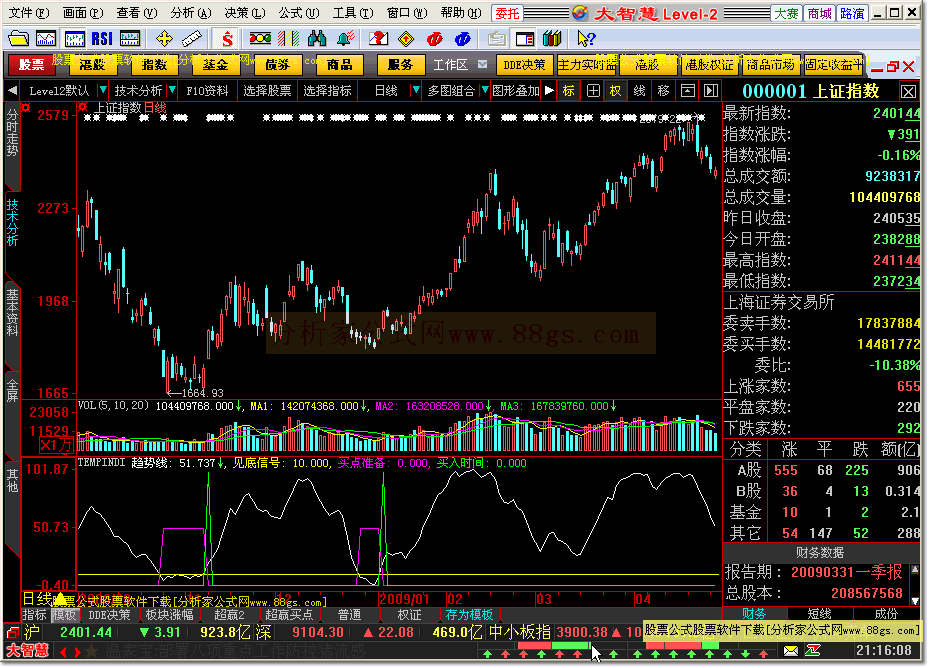Click the 商城 button

point(820,13)
